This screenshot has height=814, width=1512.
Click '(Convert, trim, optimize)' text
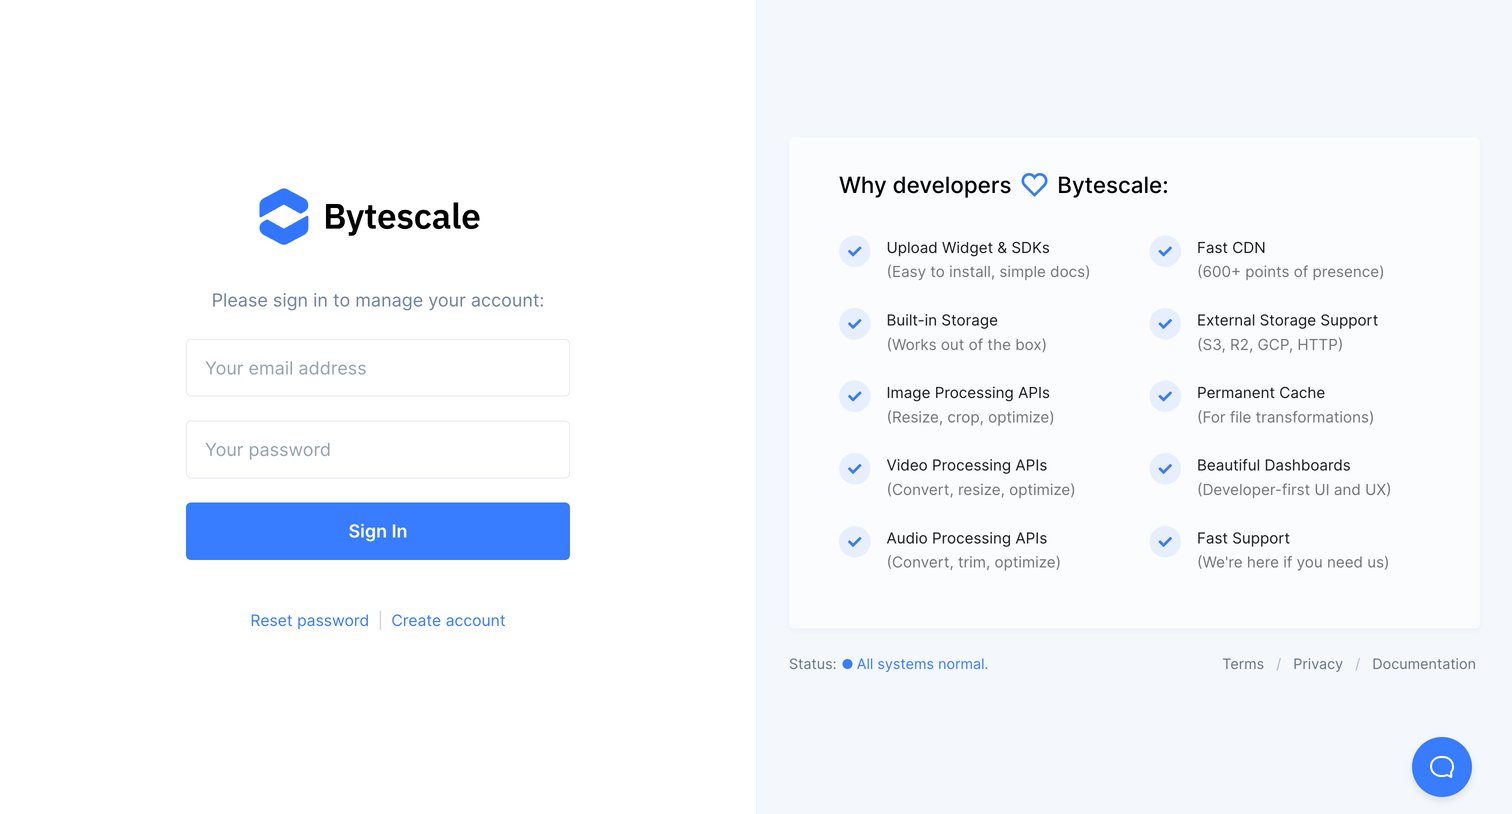[x=973, y=562]
